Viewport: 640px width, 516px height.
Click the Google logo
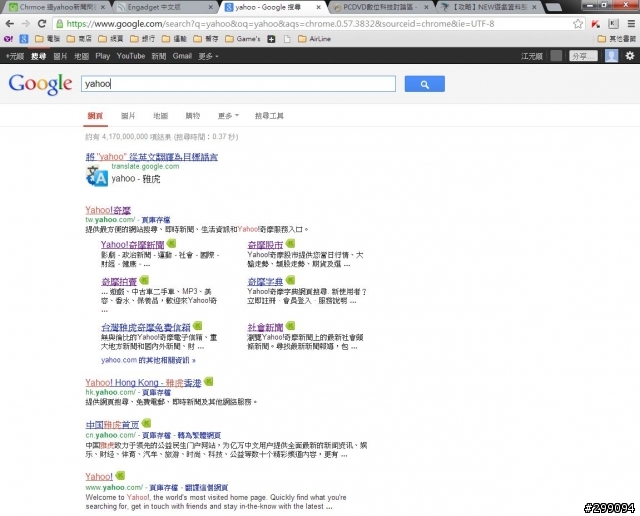click(40, 84)
